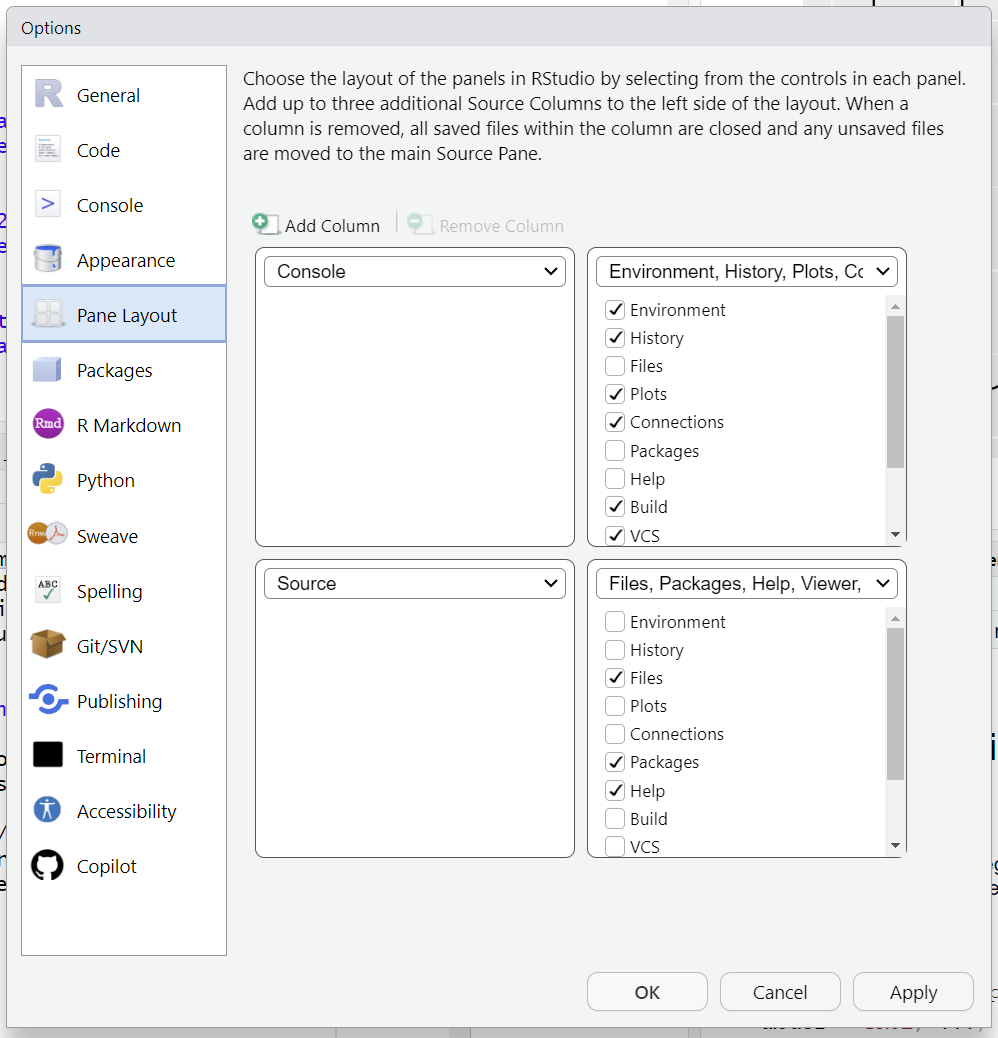Click the Add Column button label
The height and width of the screenshot is (1038, 998).
[332, 226]
